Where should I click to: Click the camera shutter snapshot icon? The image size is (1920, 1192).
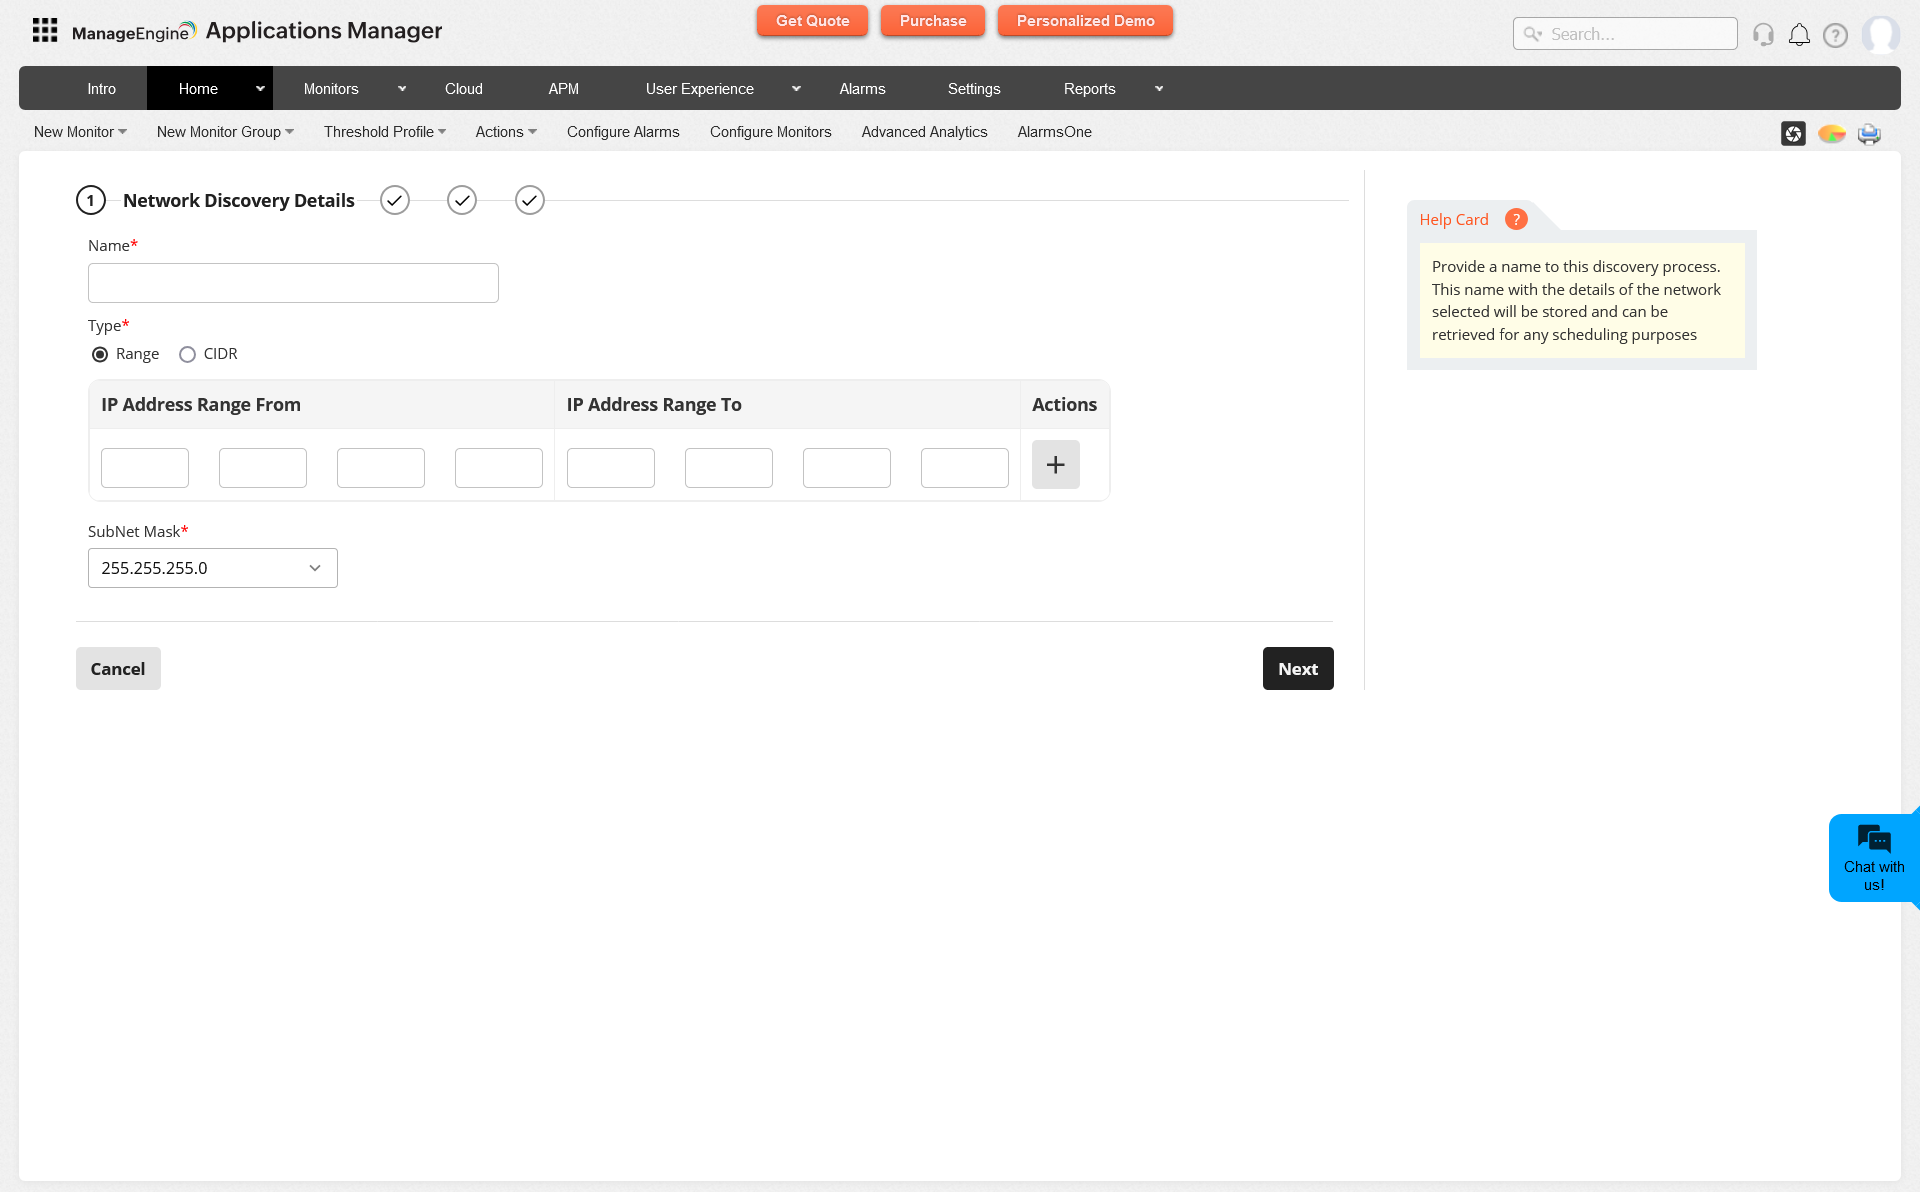coord(1793,133)
